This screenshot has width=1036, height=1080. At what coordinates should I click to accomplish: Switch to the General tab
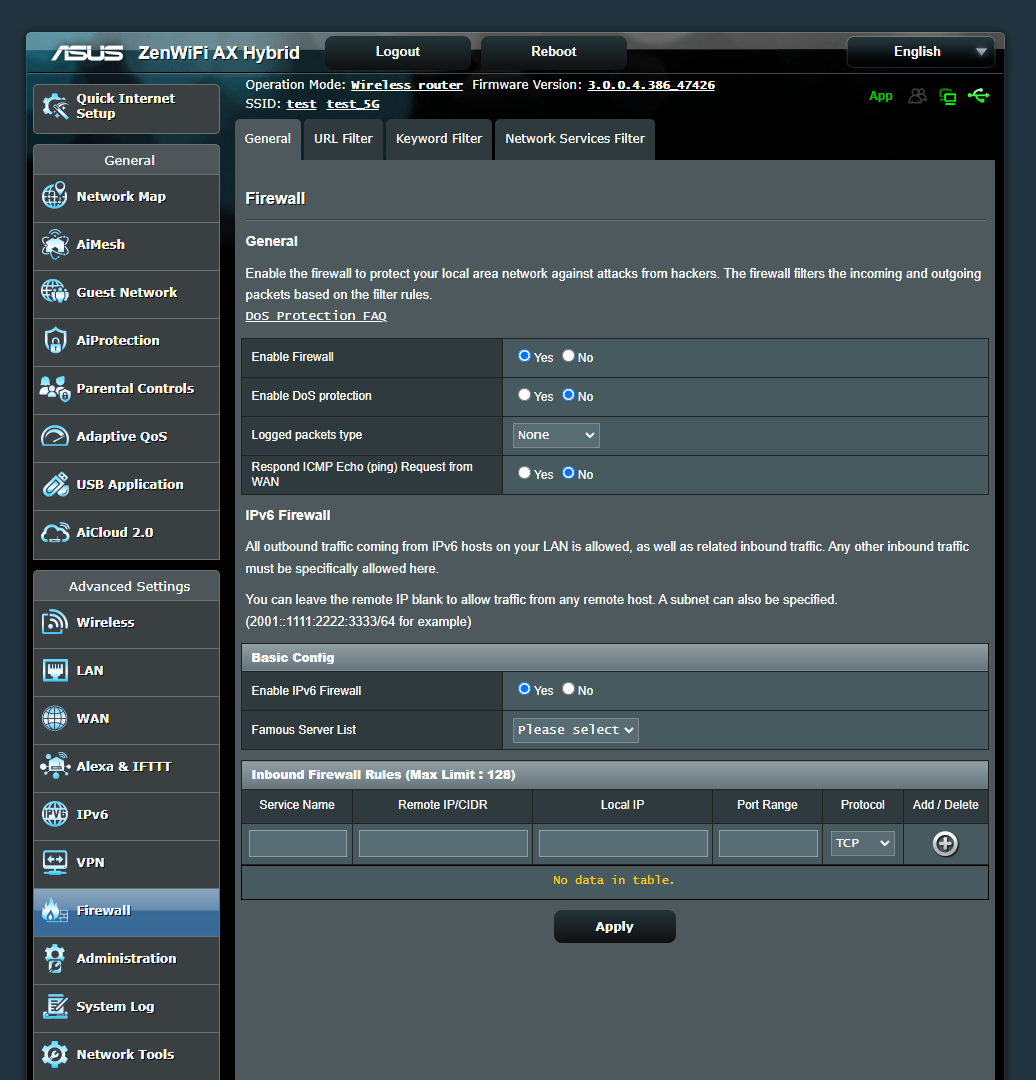[268, 139]
